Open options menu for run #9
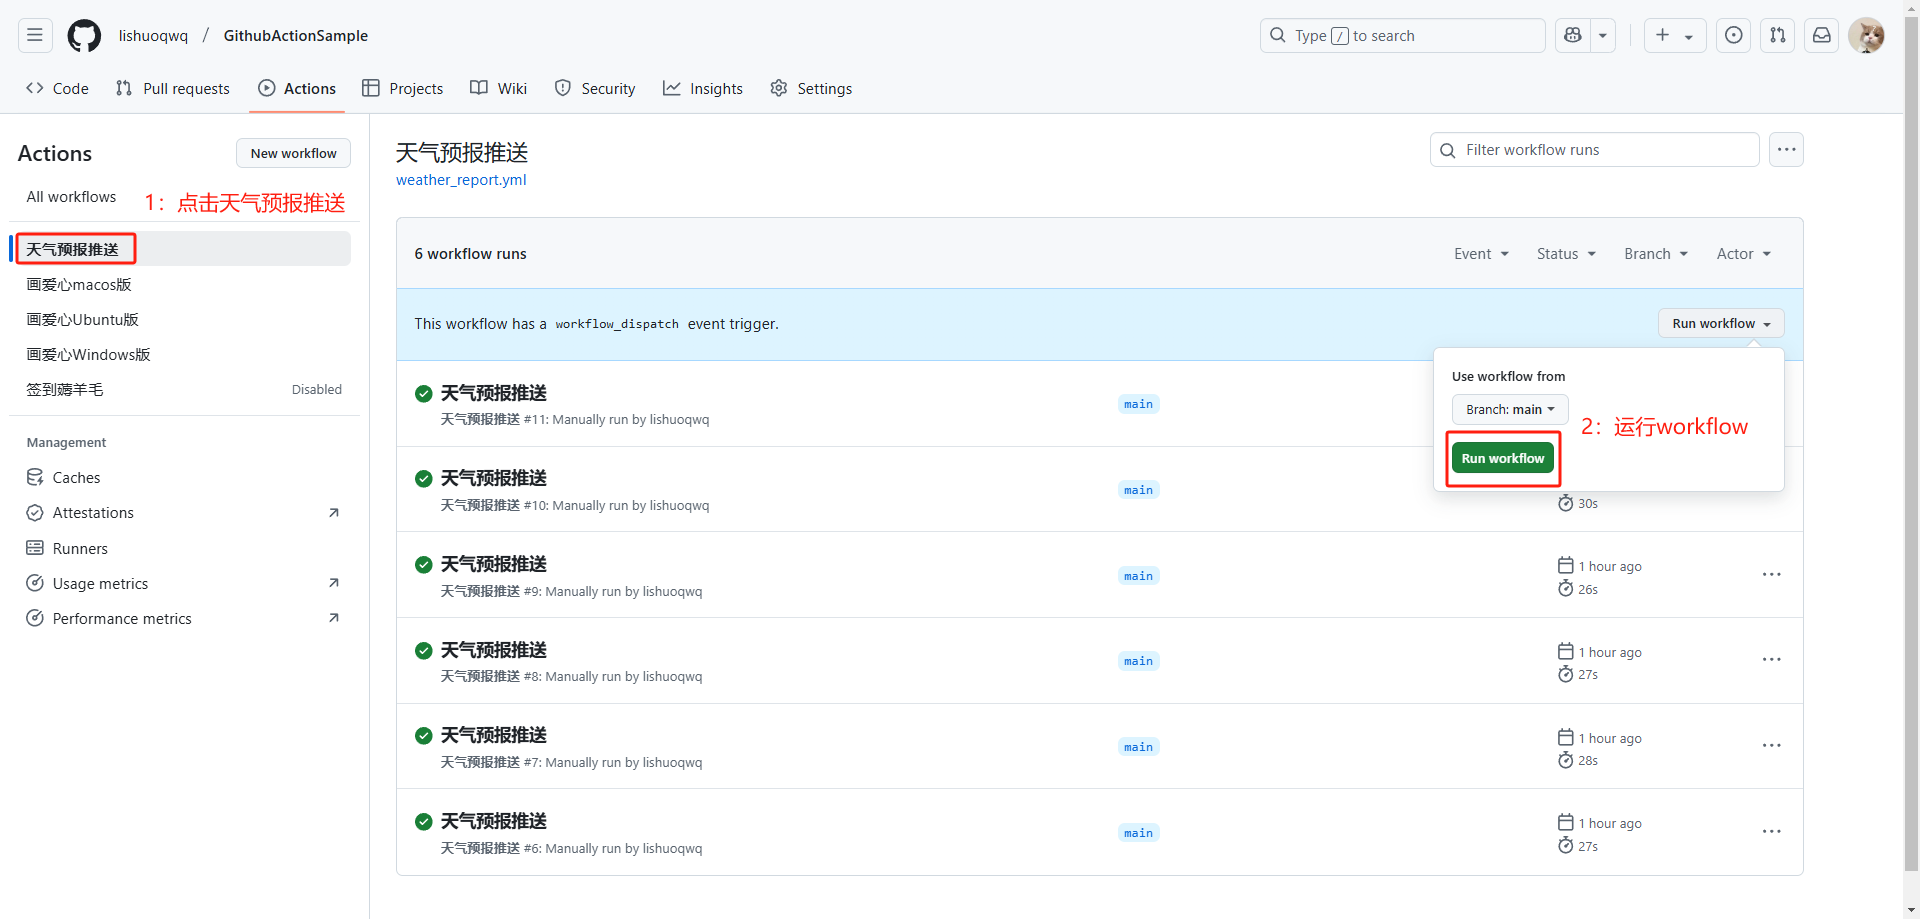This screenshot has width=1920, height=919. coord(1771,575)
